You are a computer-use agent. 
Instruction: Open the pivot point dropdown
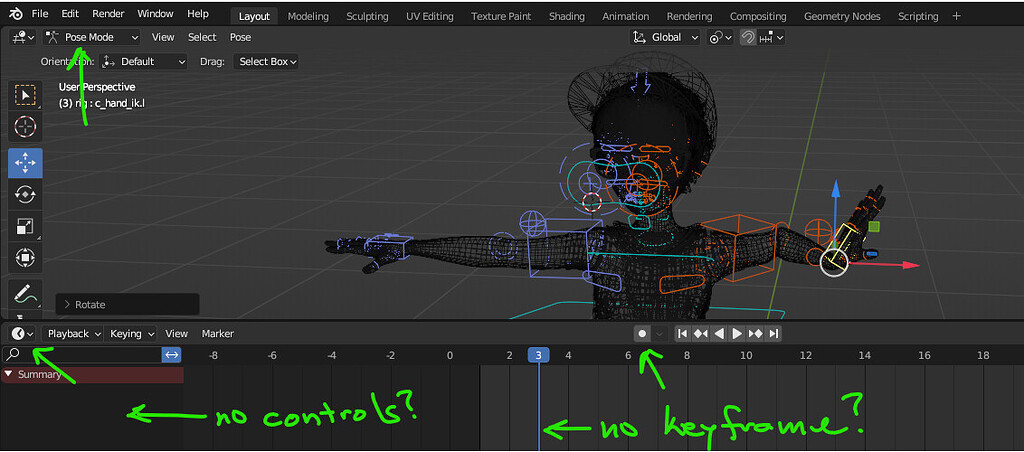click(720, 37)
